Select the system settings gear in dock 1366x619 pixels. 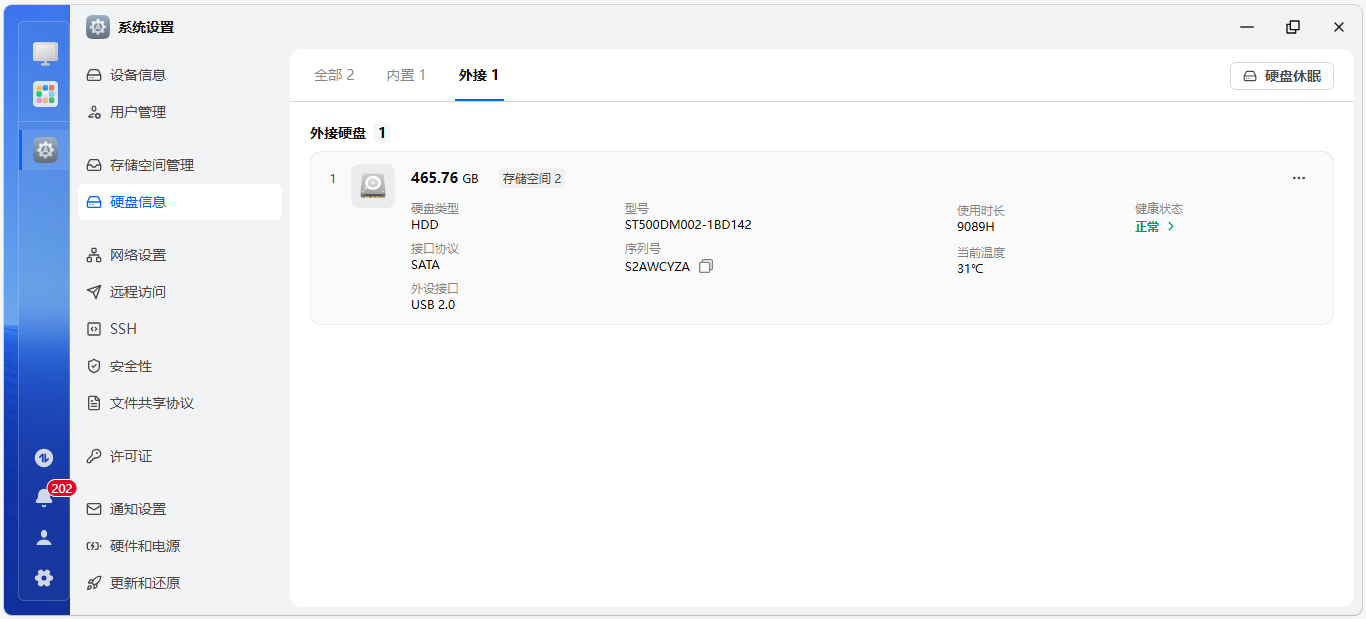pos(45,150)
